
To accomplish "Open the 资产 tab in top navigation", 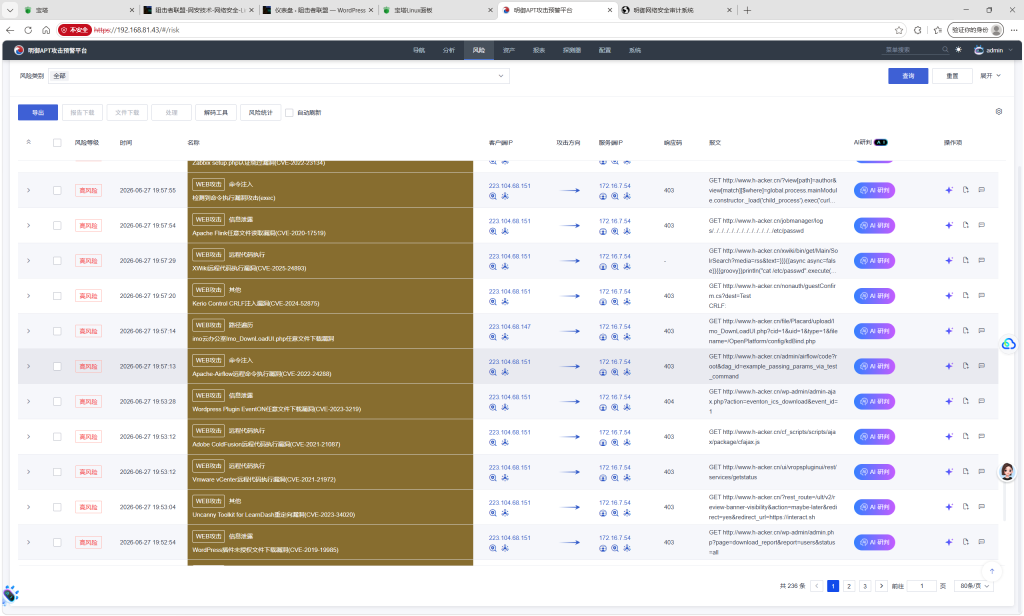I will point(509,50).
